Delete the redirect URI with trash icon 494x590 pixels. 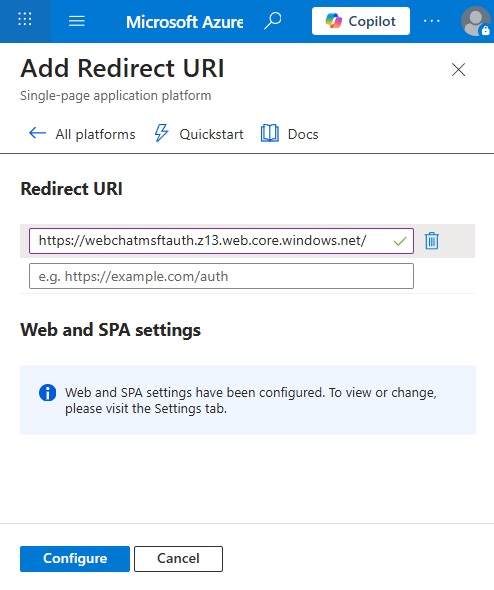432,241
